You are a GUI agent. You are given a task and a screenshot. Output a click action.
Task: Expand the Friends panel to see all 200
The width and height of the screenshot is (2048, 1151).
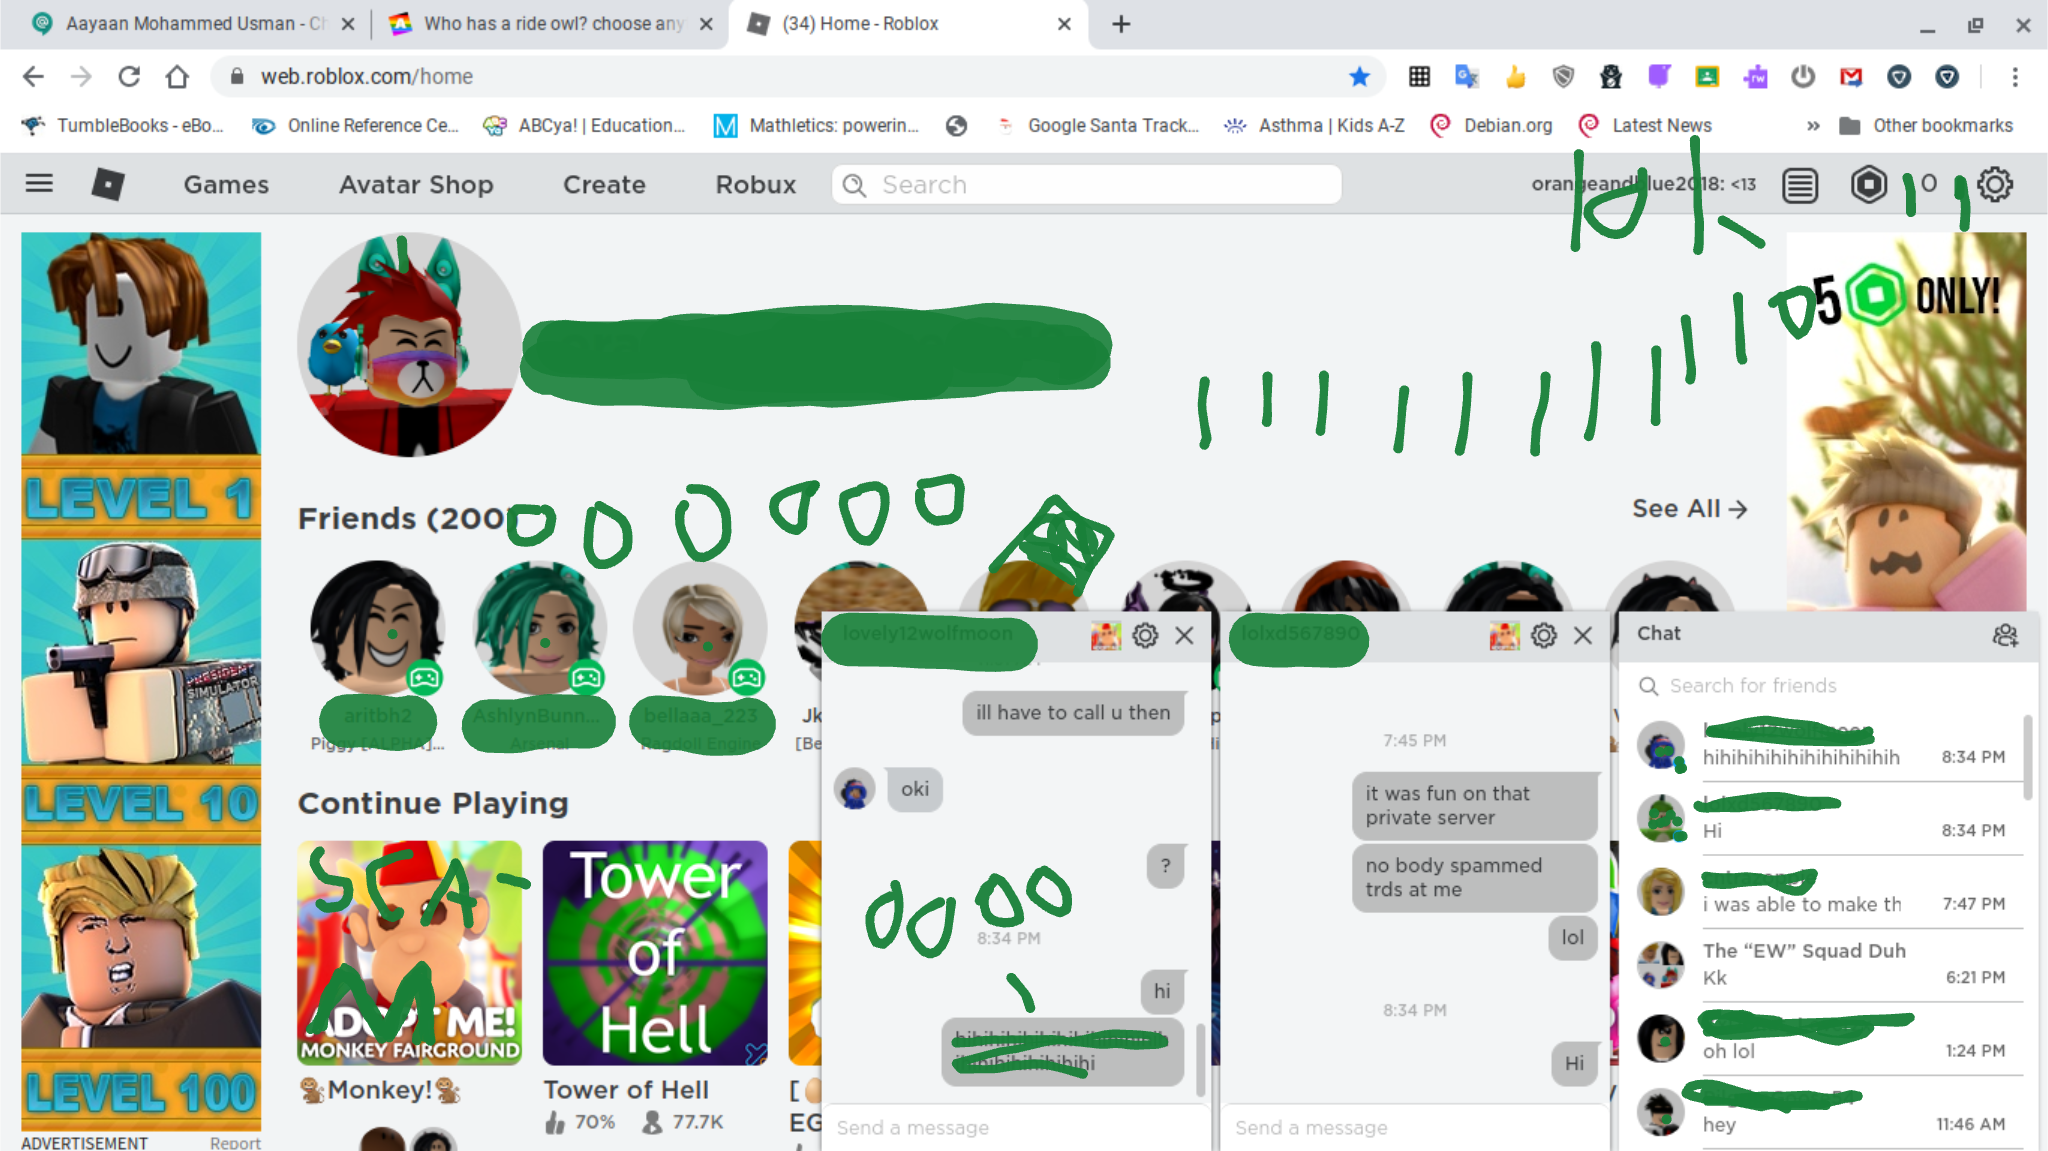point(1688,509)
